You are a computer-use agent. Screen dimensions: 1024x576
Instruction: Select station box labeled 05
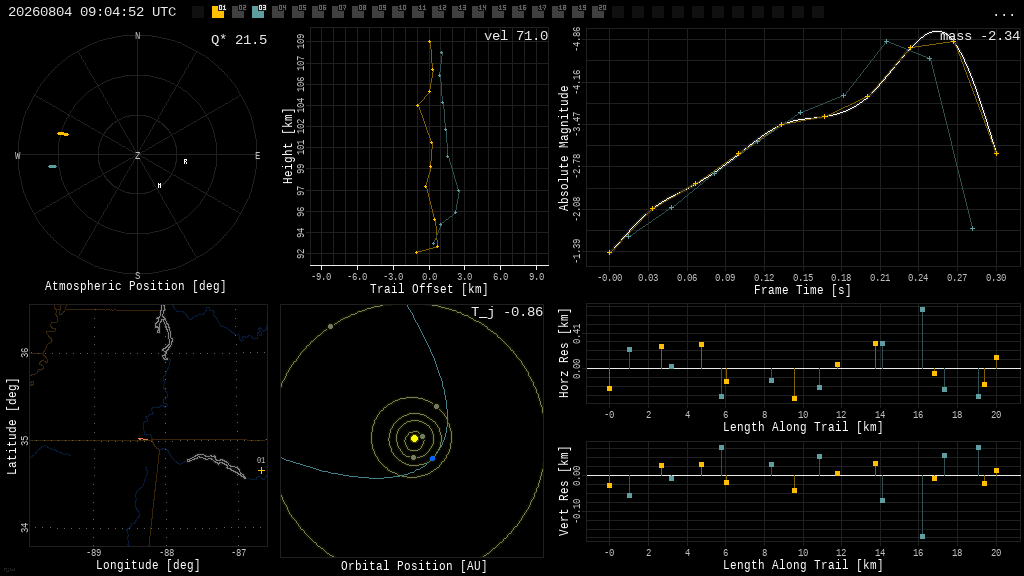298,12
